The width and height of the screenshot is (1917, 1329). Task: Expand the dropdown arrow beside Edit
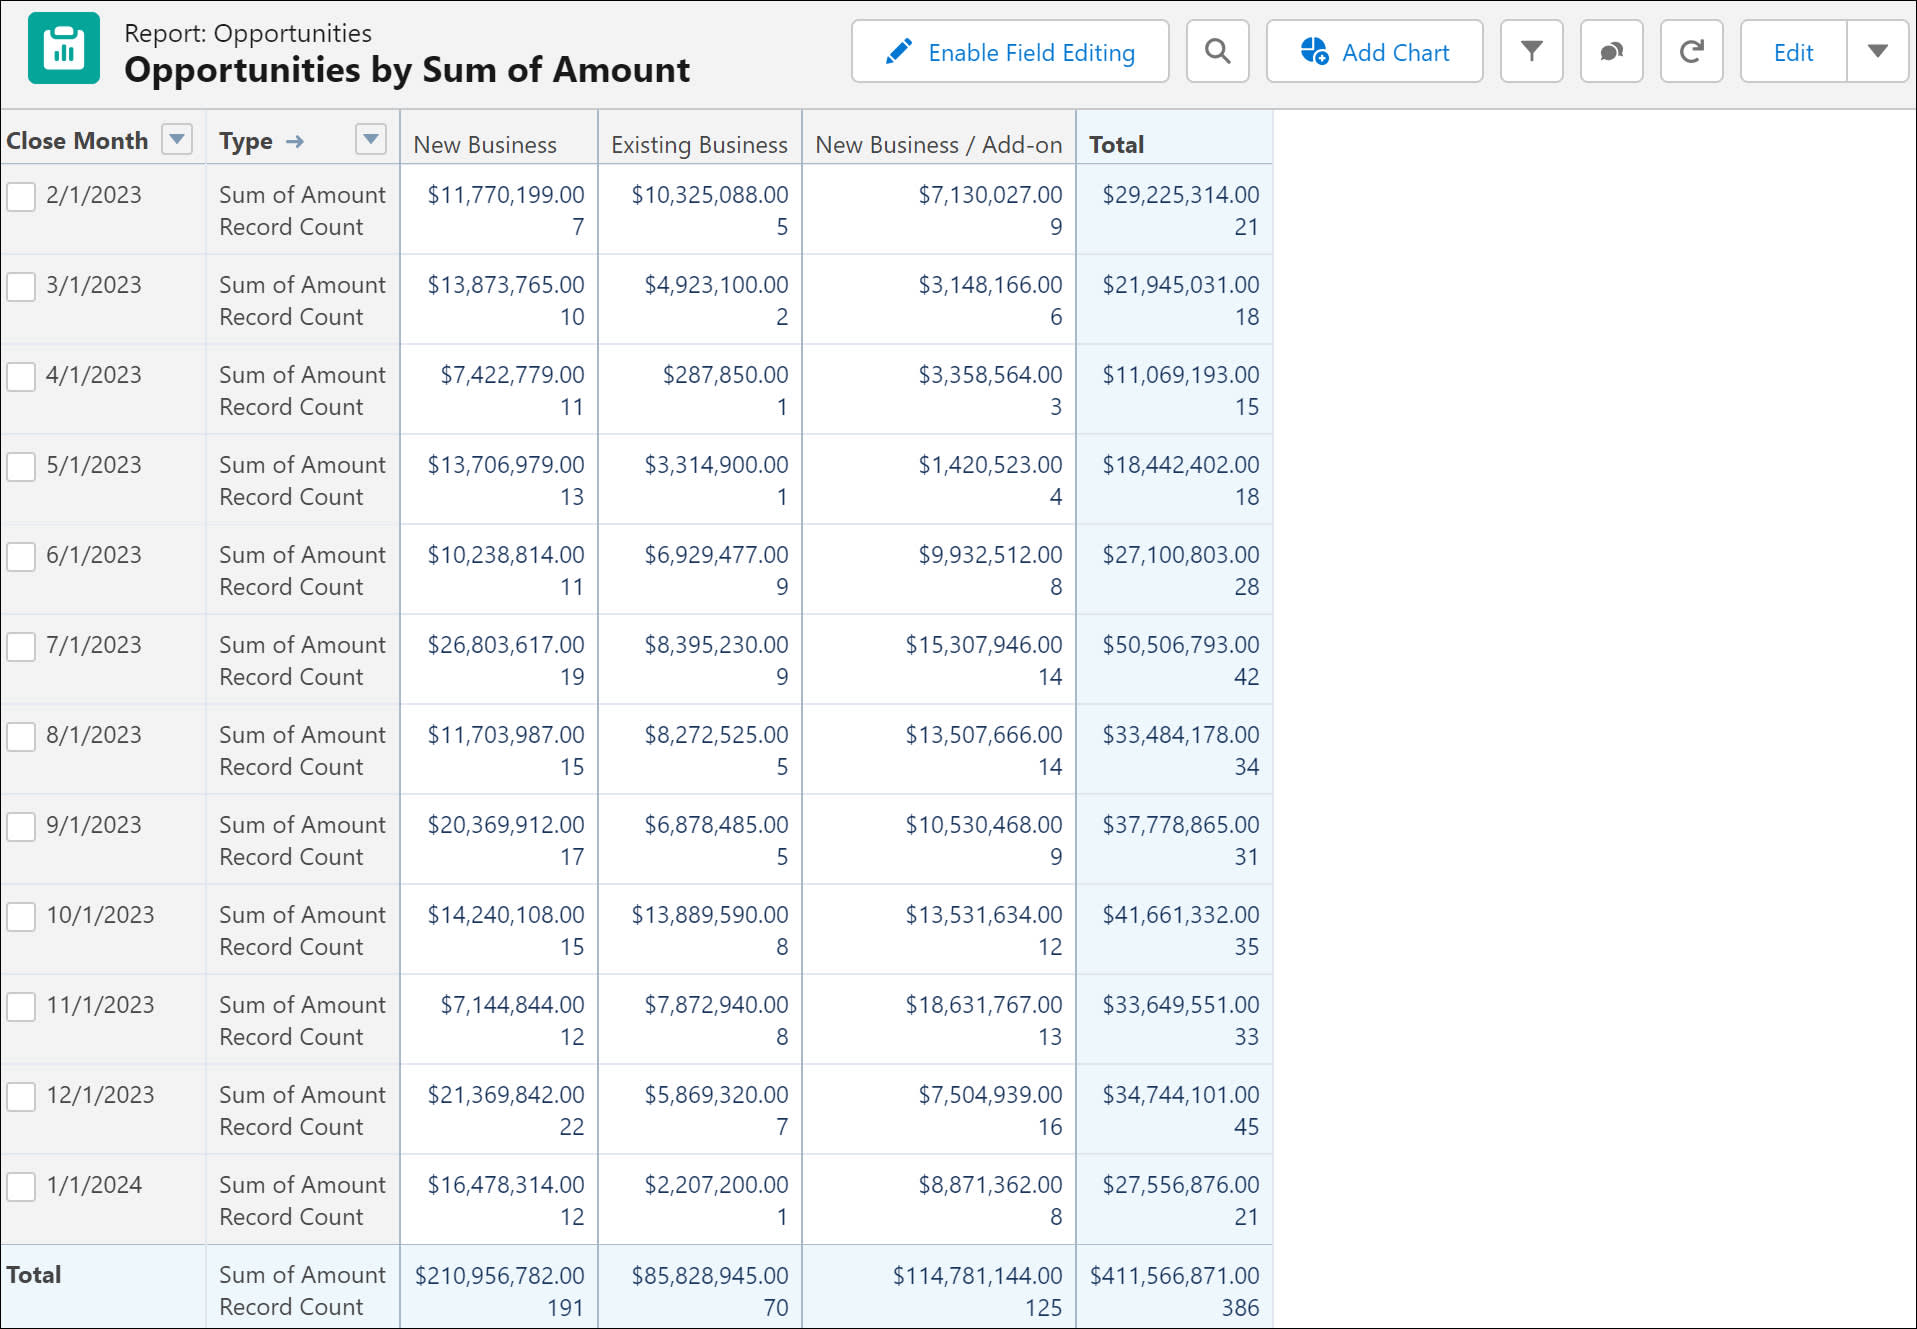click(1877, 51)
